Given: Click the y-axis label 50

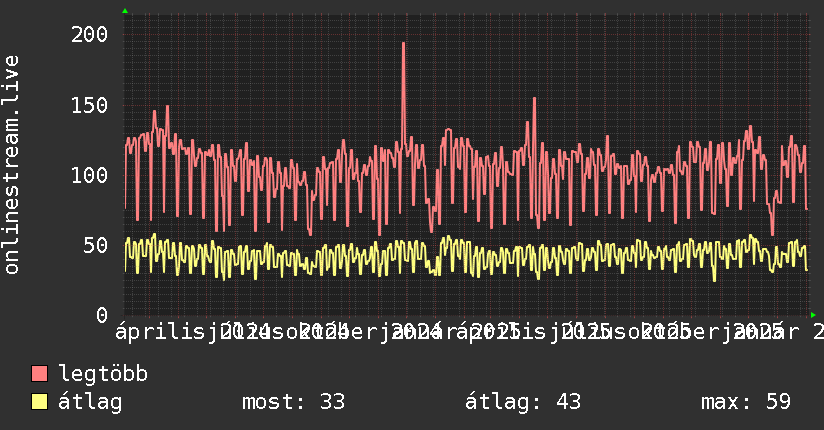Looking at the screenshot, I should pyautogui.click(x=96, y=245).
